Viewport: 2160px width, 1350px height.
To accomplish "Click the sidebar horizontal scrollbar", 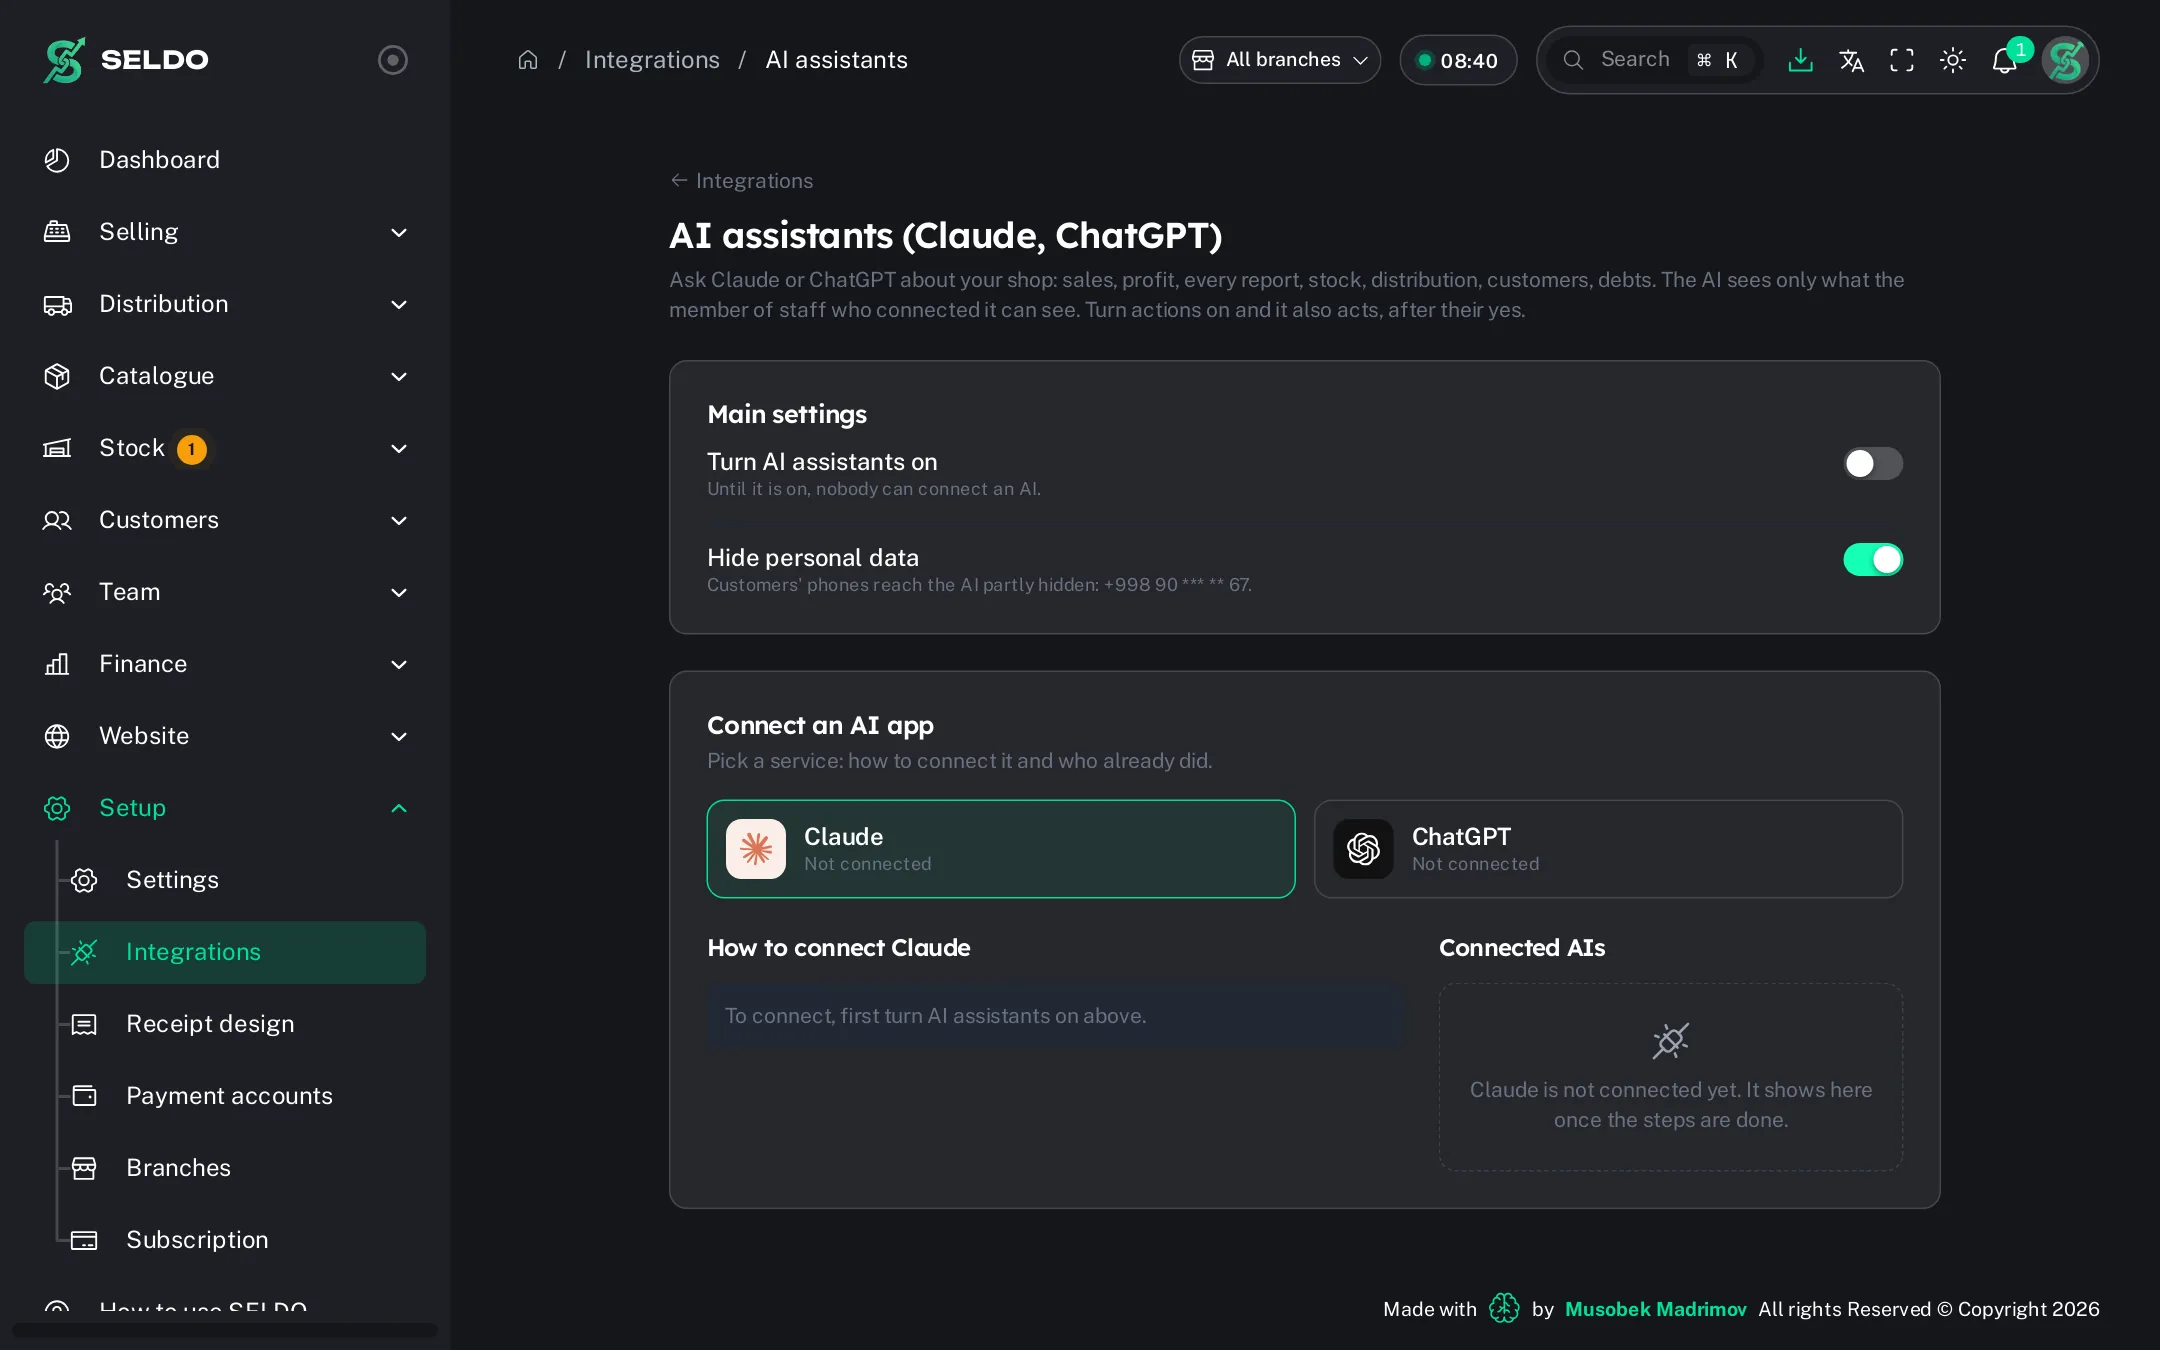I will tap(225, 1330).
